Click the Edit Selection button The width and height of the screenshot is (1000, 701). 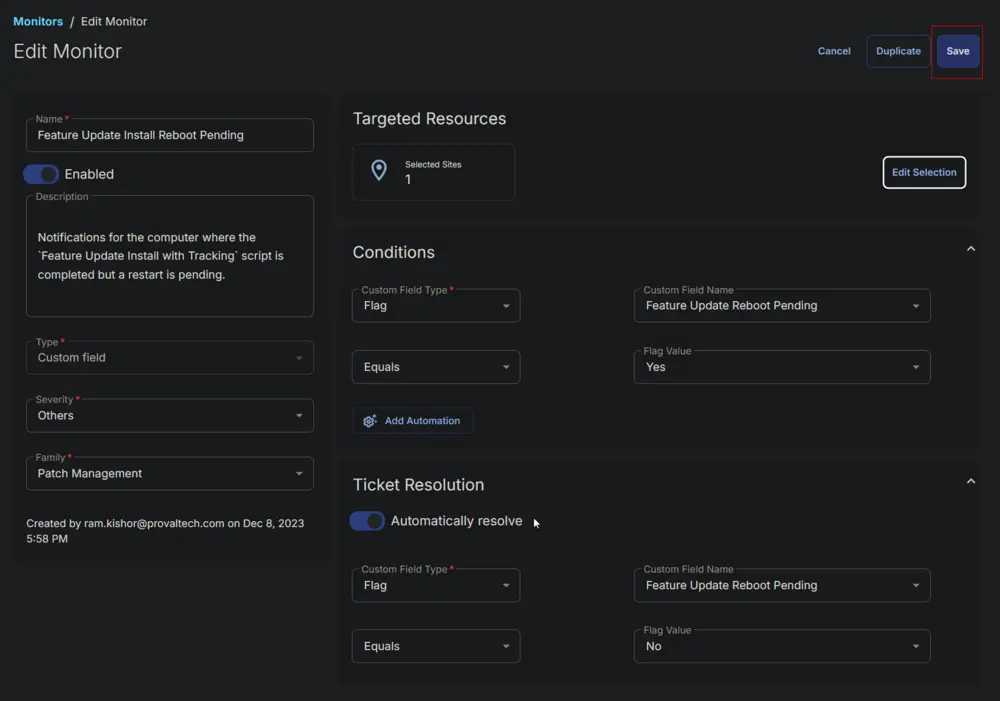[924, 172]
